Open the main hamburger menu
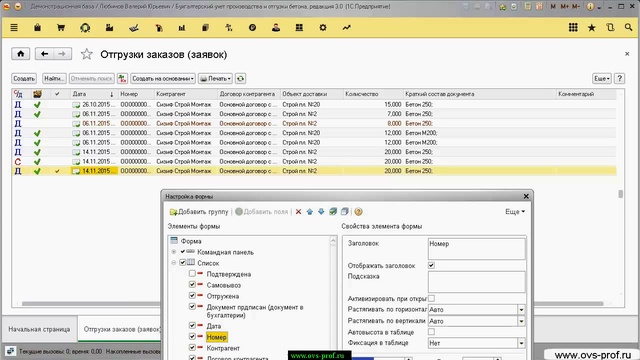The height and width of the screenshot is (360, 640). tap(14, 28)
